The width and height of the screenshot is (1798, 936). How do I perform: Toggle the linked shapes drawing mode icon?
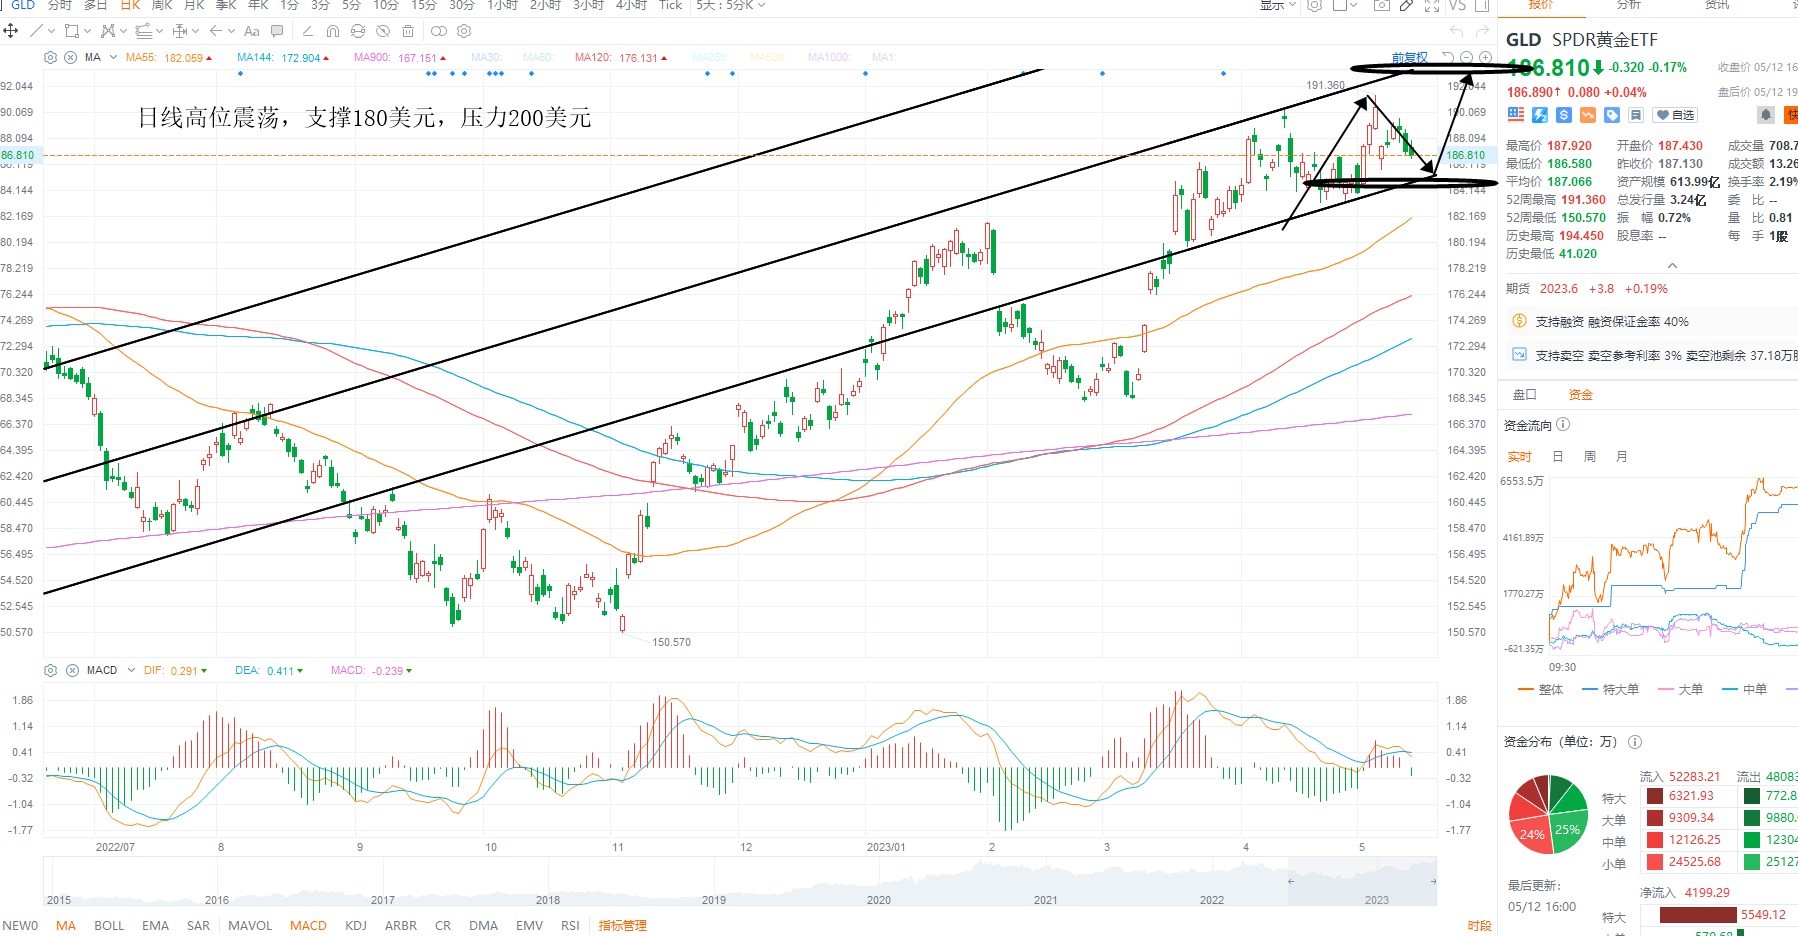438,31
